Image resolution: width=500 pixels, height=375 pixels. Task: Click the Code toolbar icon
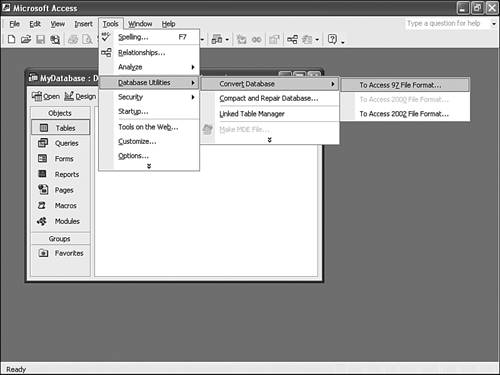click(241, 40)
